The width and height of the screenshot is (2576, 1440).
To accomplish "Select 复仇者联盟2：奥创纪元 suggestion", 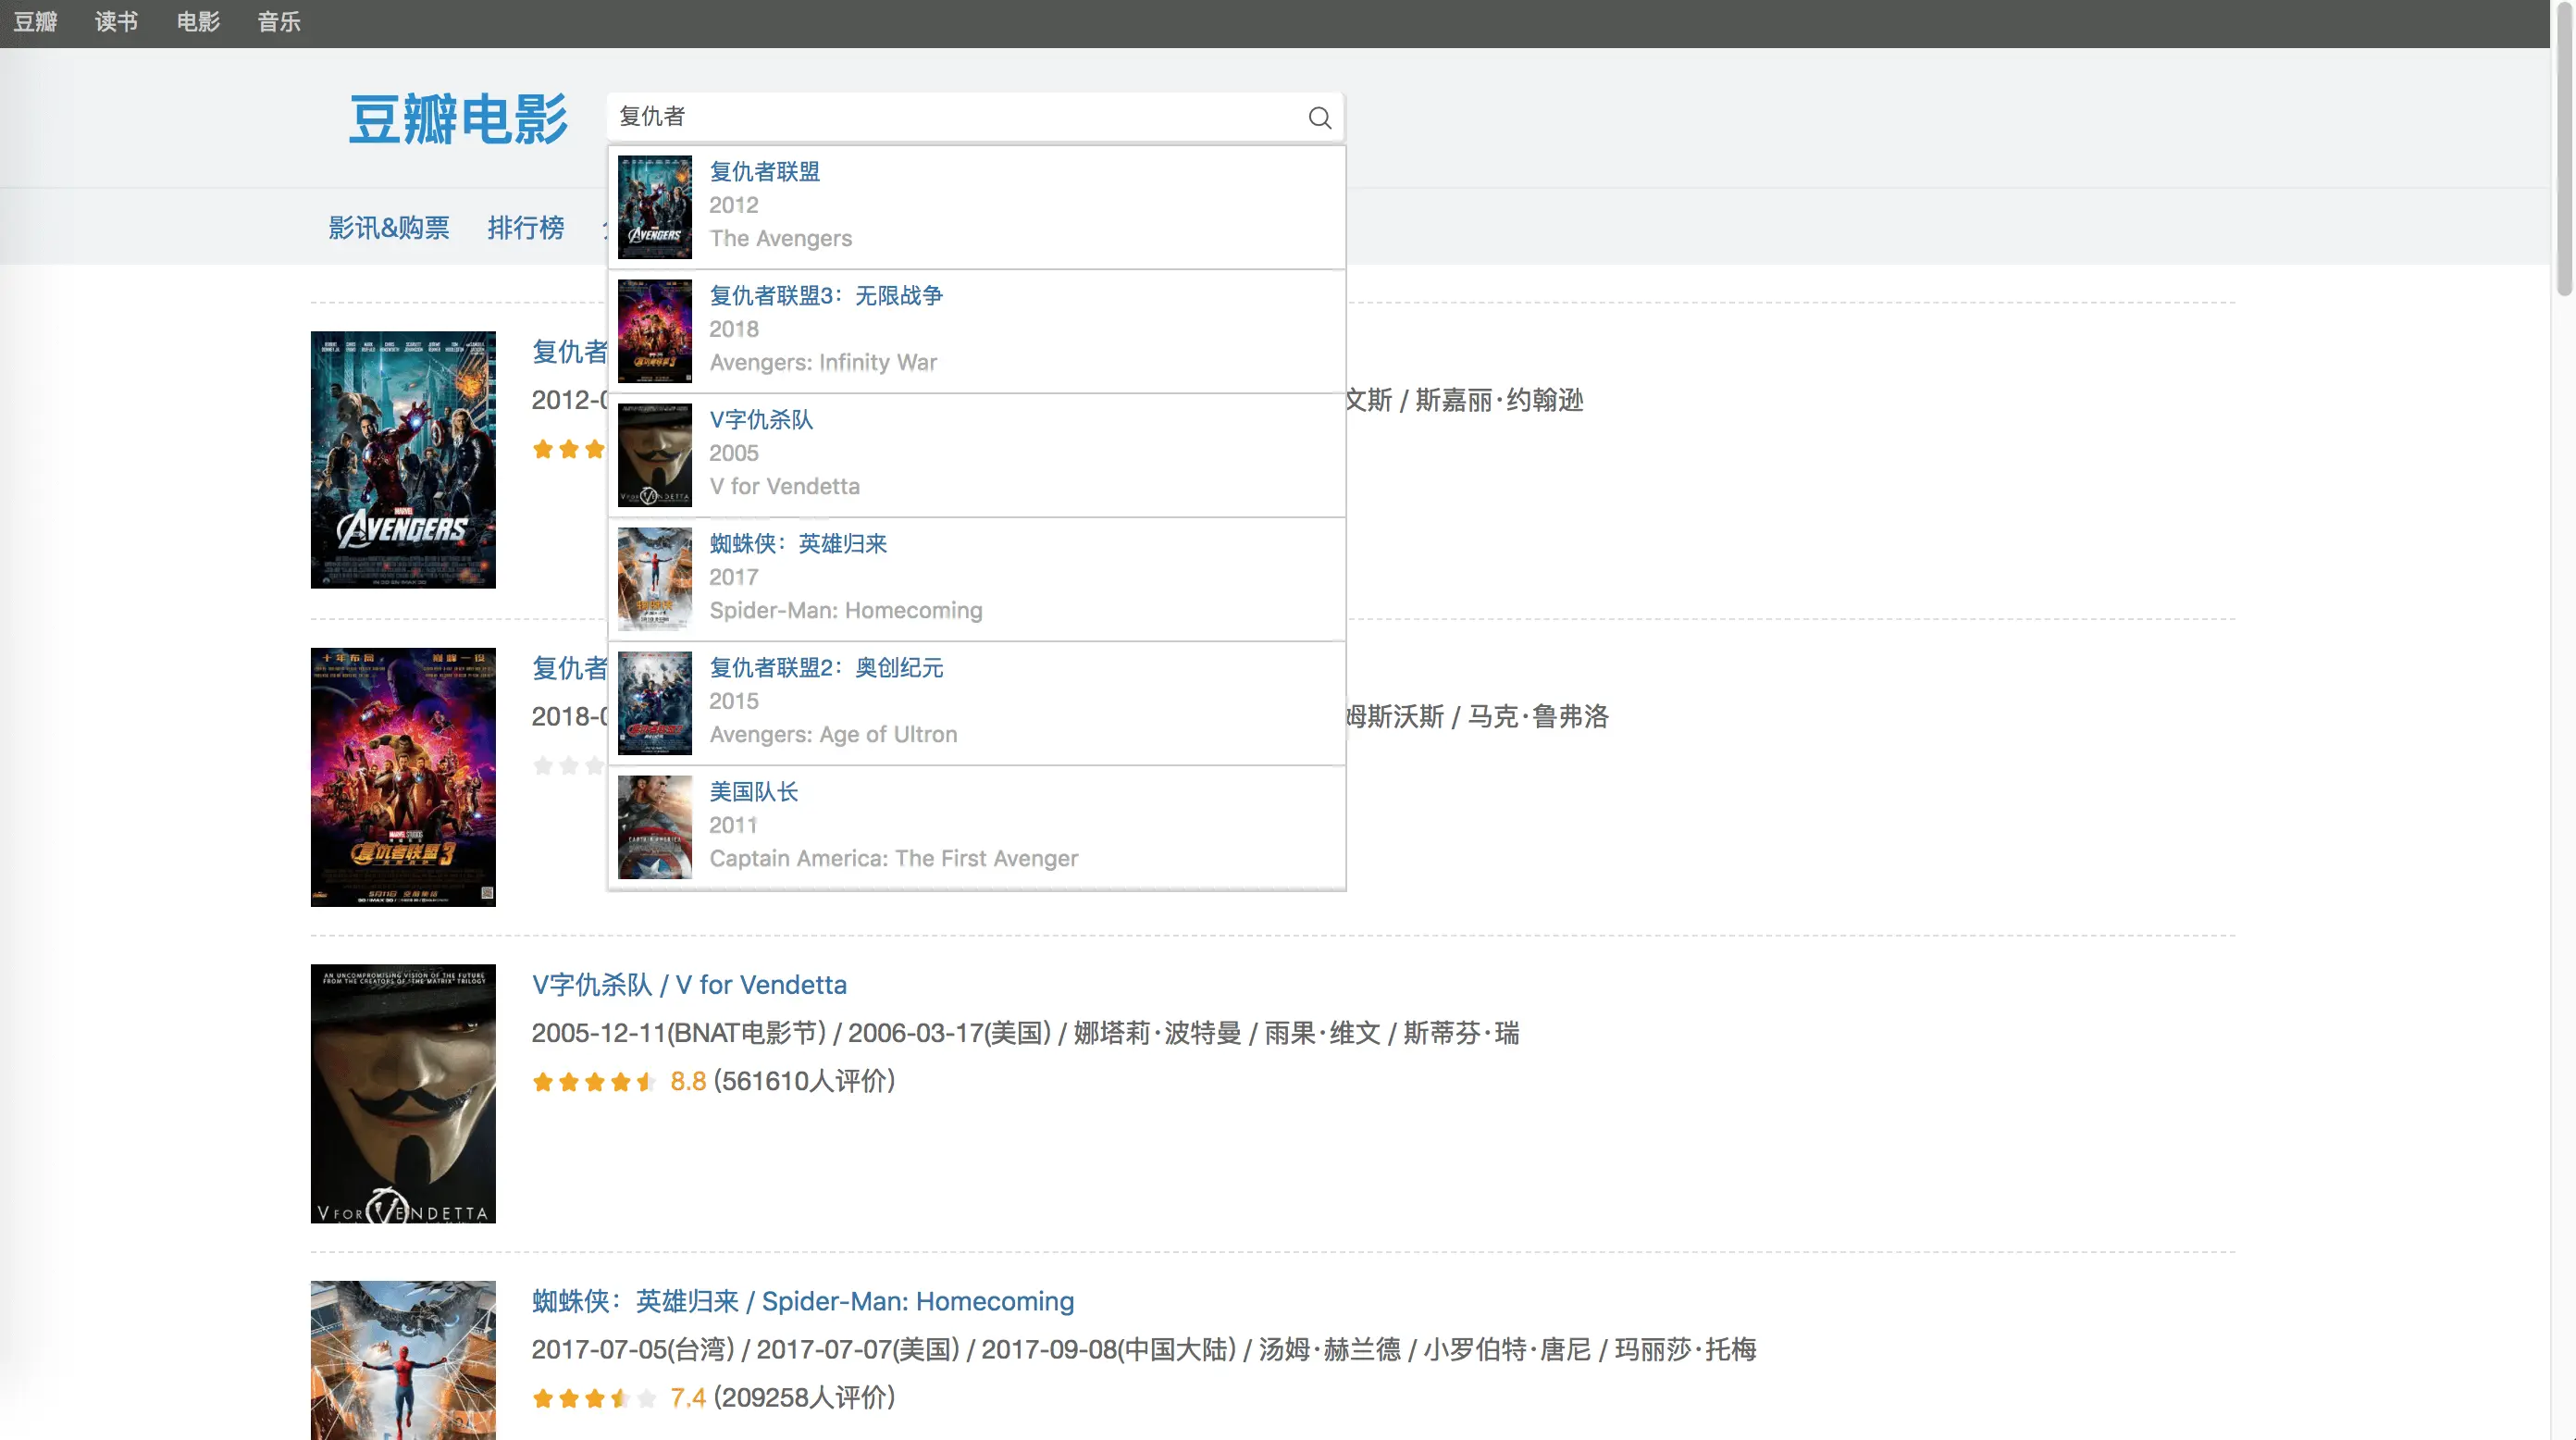I will [x=825, y=668].
